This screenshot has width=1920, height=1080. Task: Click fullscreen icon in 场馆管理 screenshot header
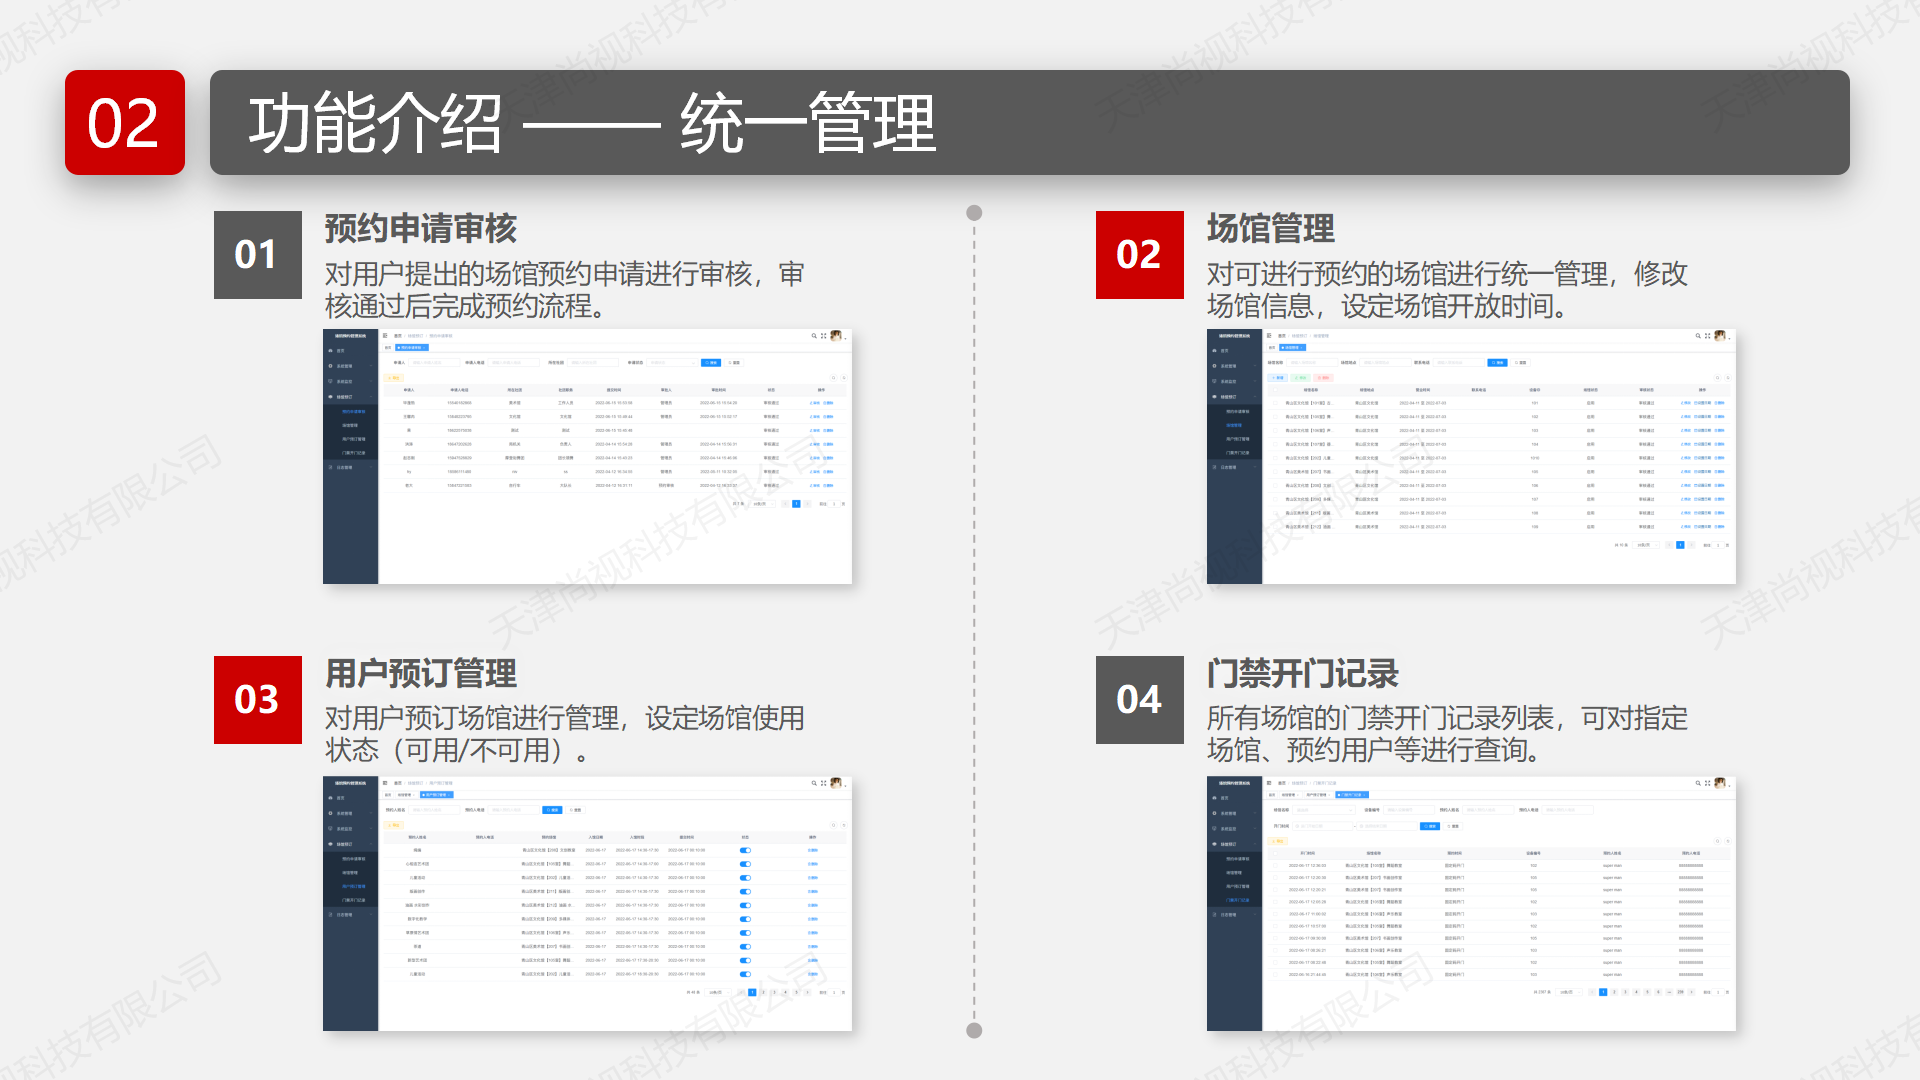click(x=1707, y=336)
